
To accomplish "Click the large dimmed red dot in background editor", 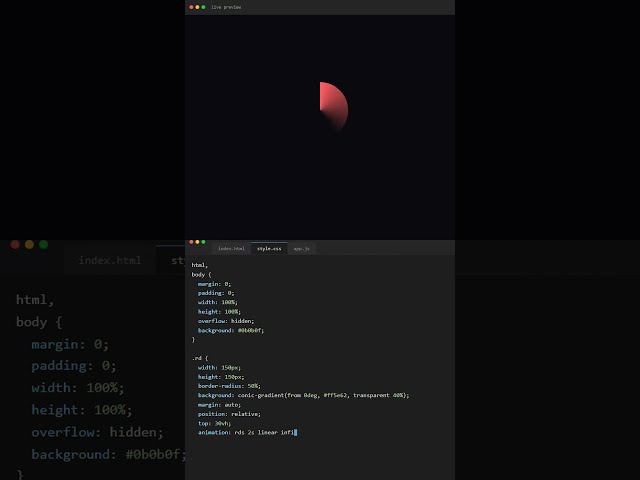I will 15,244.
